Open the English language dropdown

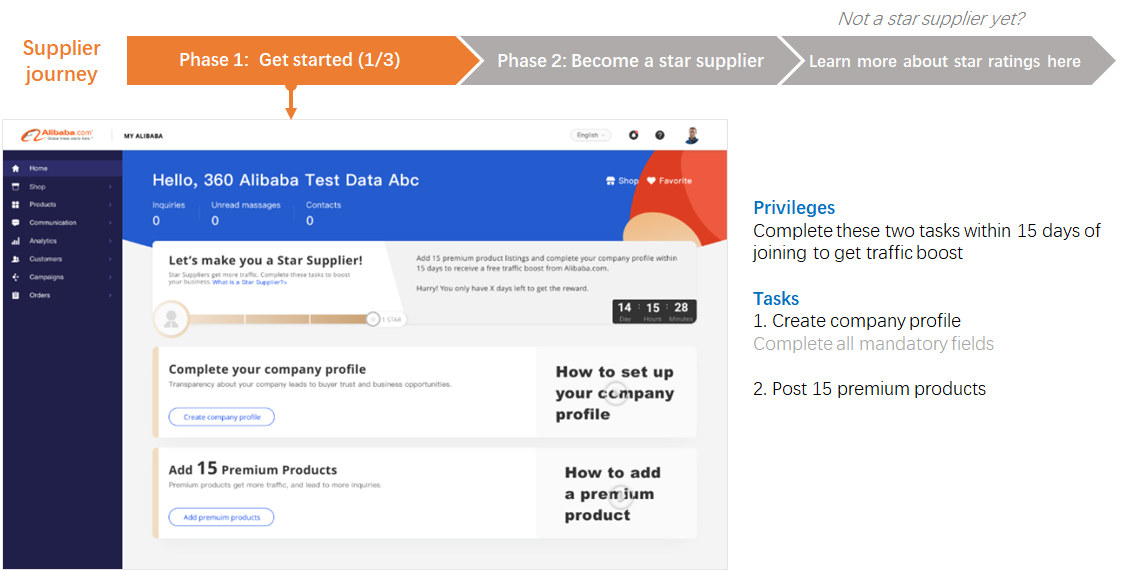591,135
